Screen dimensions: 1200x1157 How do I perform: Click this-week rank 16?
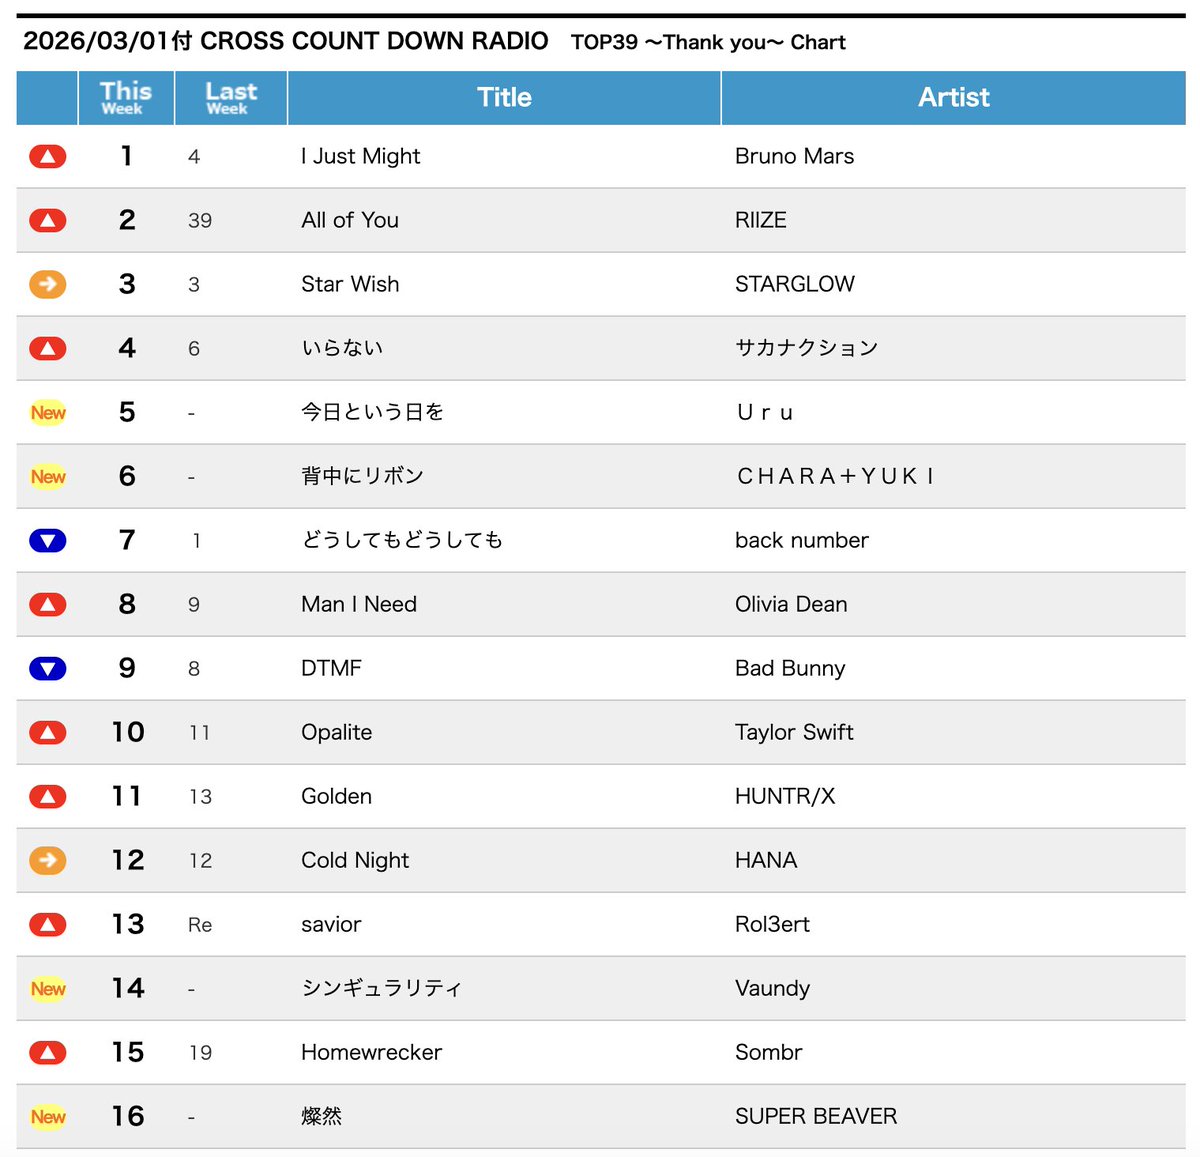coord(128,1116)
